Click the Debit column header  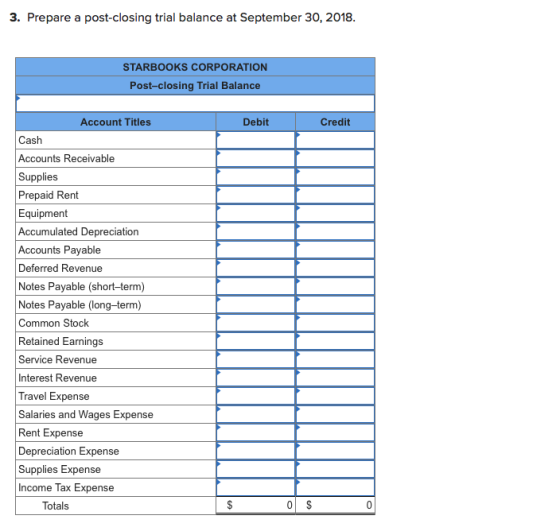[256, 122]
